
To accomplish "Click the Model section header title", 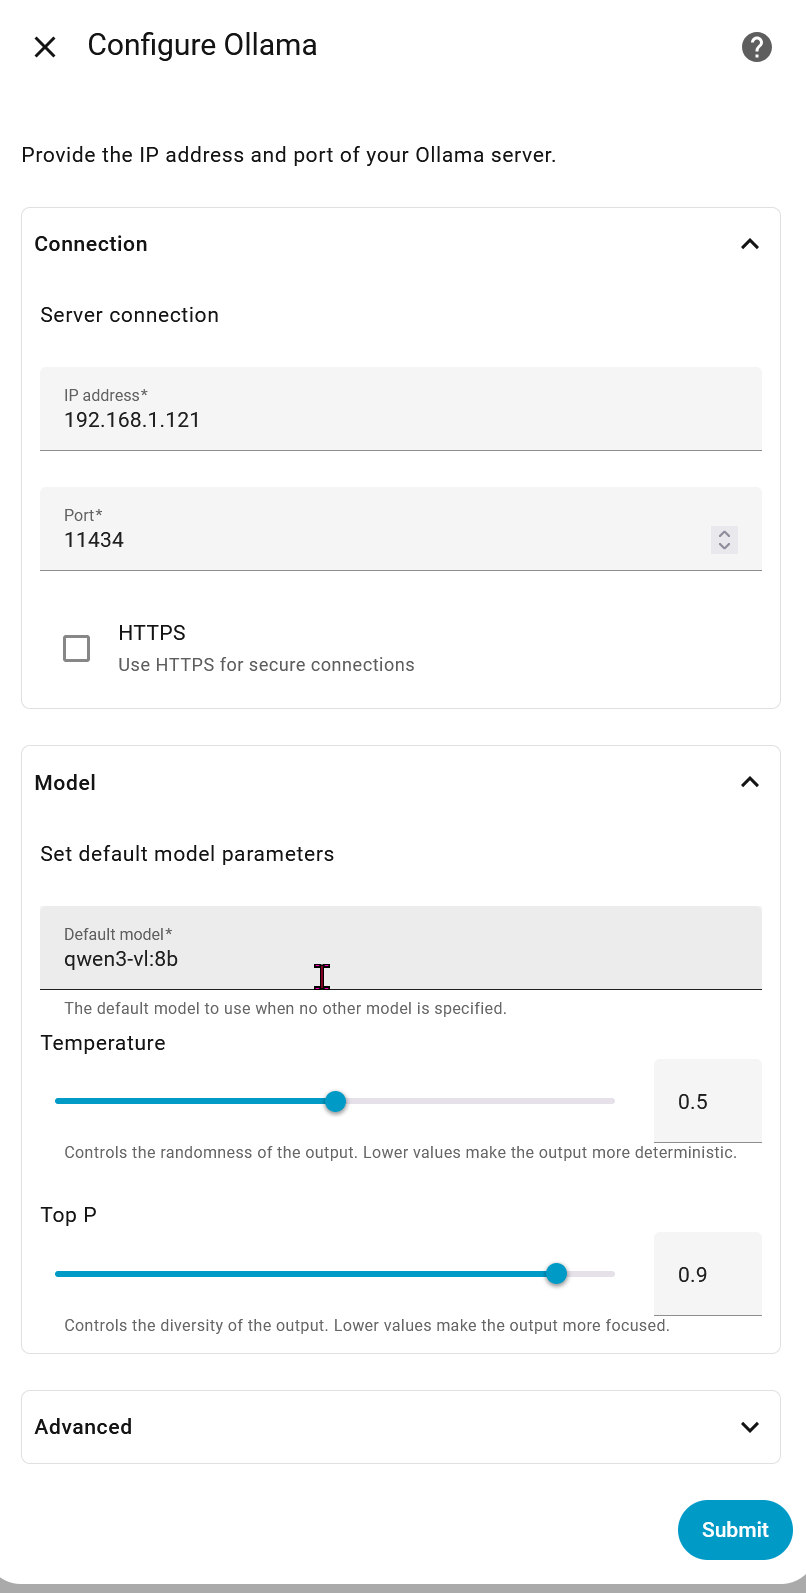I will [x=65, y=782].
